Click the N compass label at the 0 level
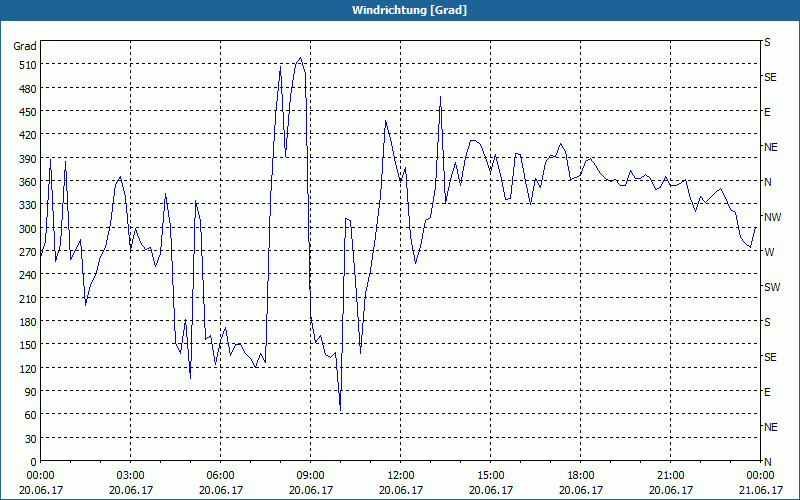This screenshot has height=500, width=800. click(x=767, y=462)
